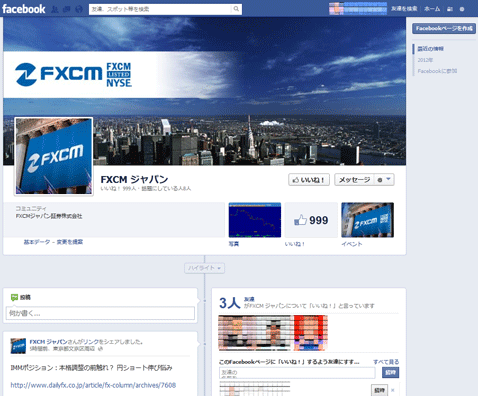
Task: Click FXCM ジャパン avatar in the post
Action: coord(18,346)
